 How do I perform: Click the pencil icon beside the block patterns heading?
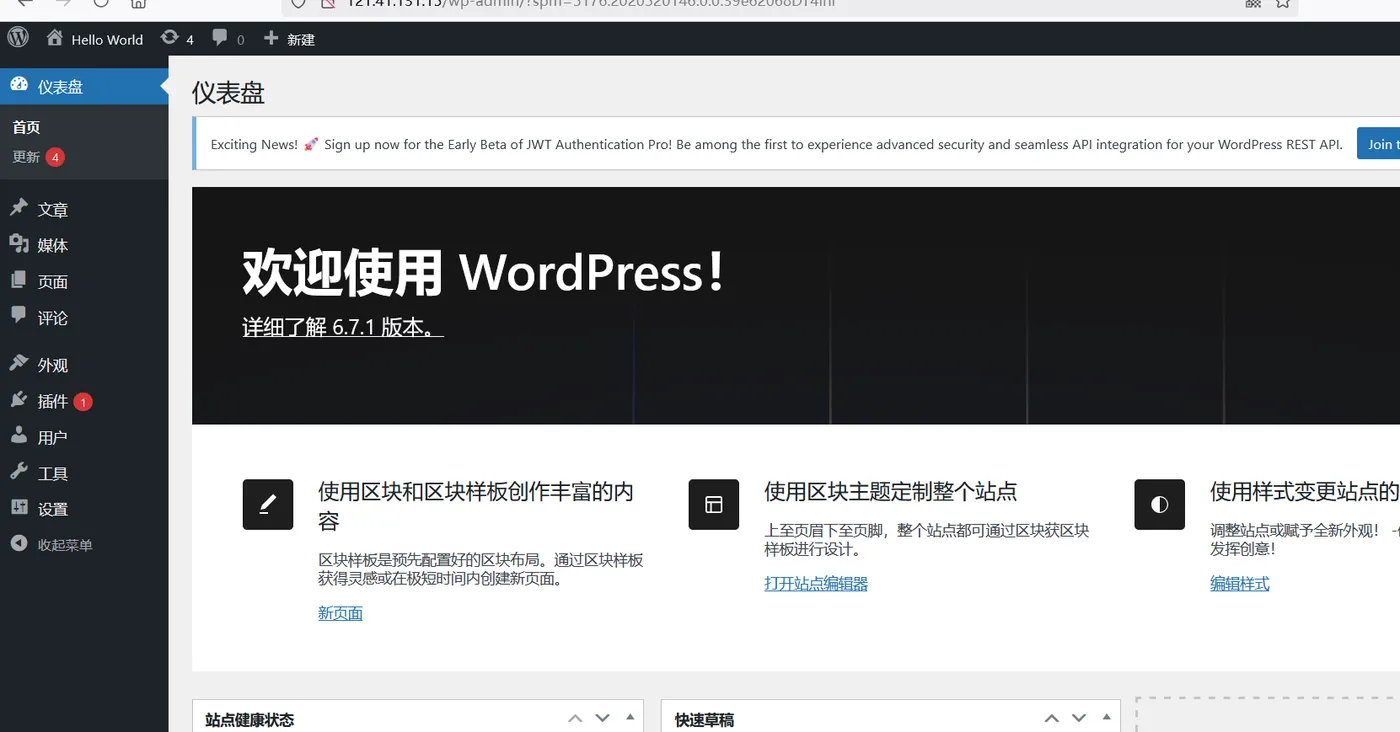[268, 504]
